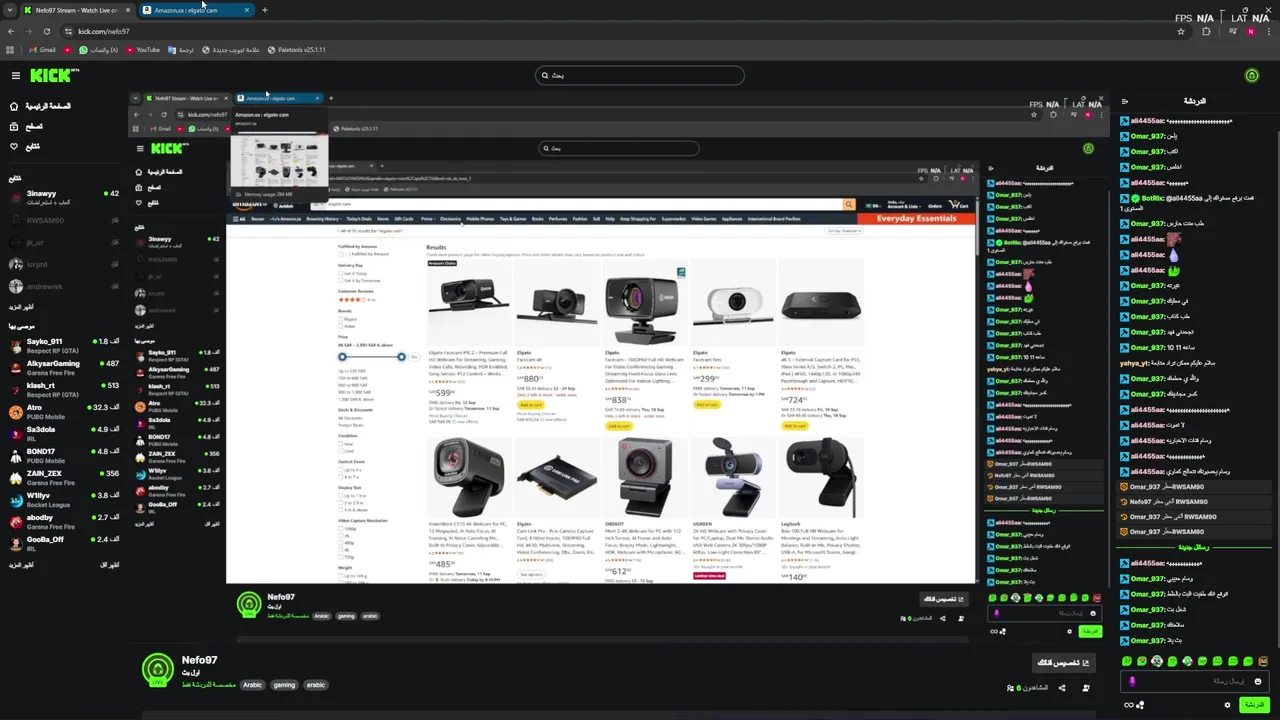1280x720 pixels.
Task: Open the tab search dropdown arrow
Action: pos(10,10)
